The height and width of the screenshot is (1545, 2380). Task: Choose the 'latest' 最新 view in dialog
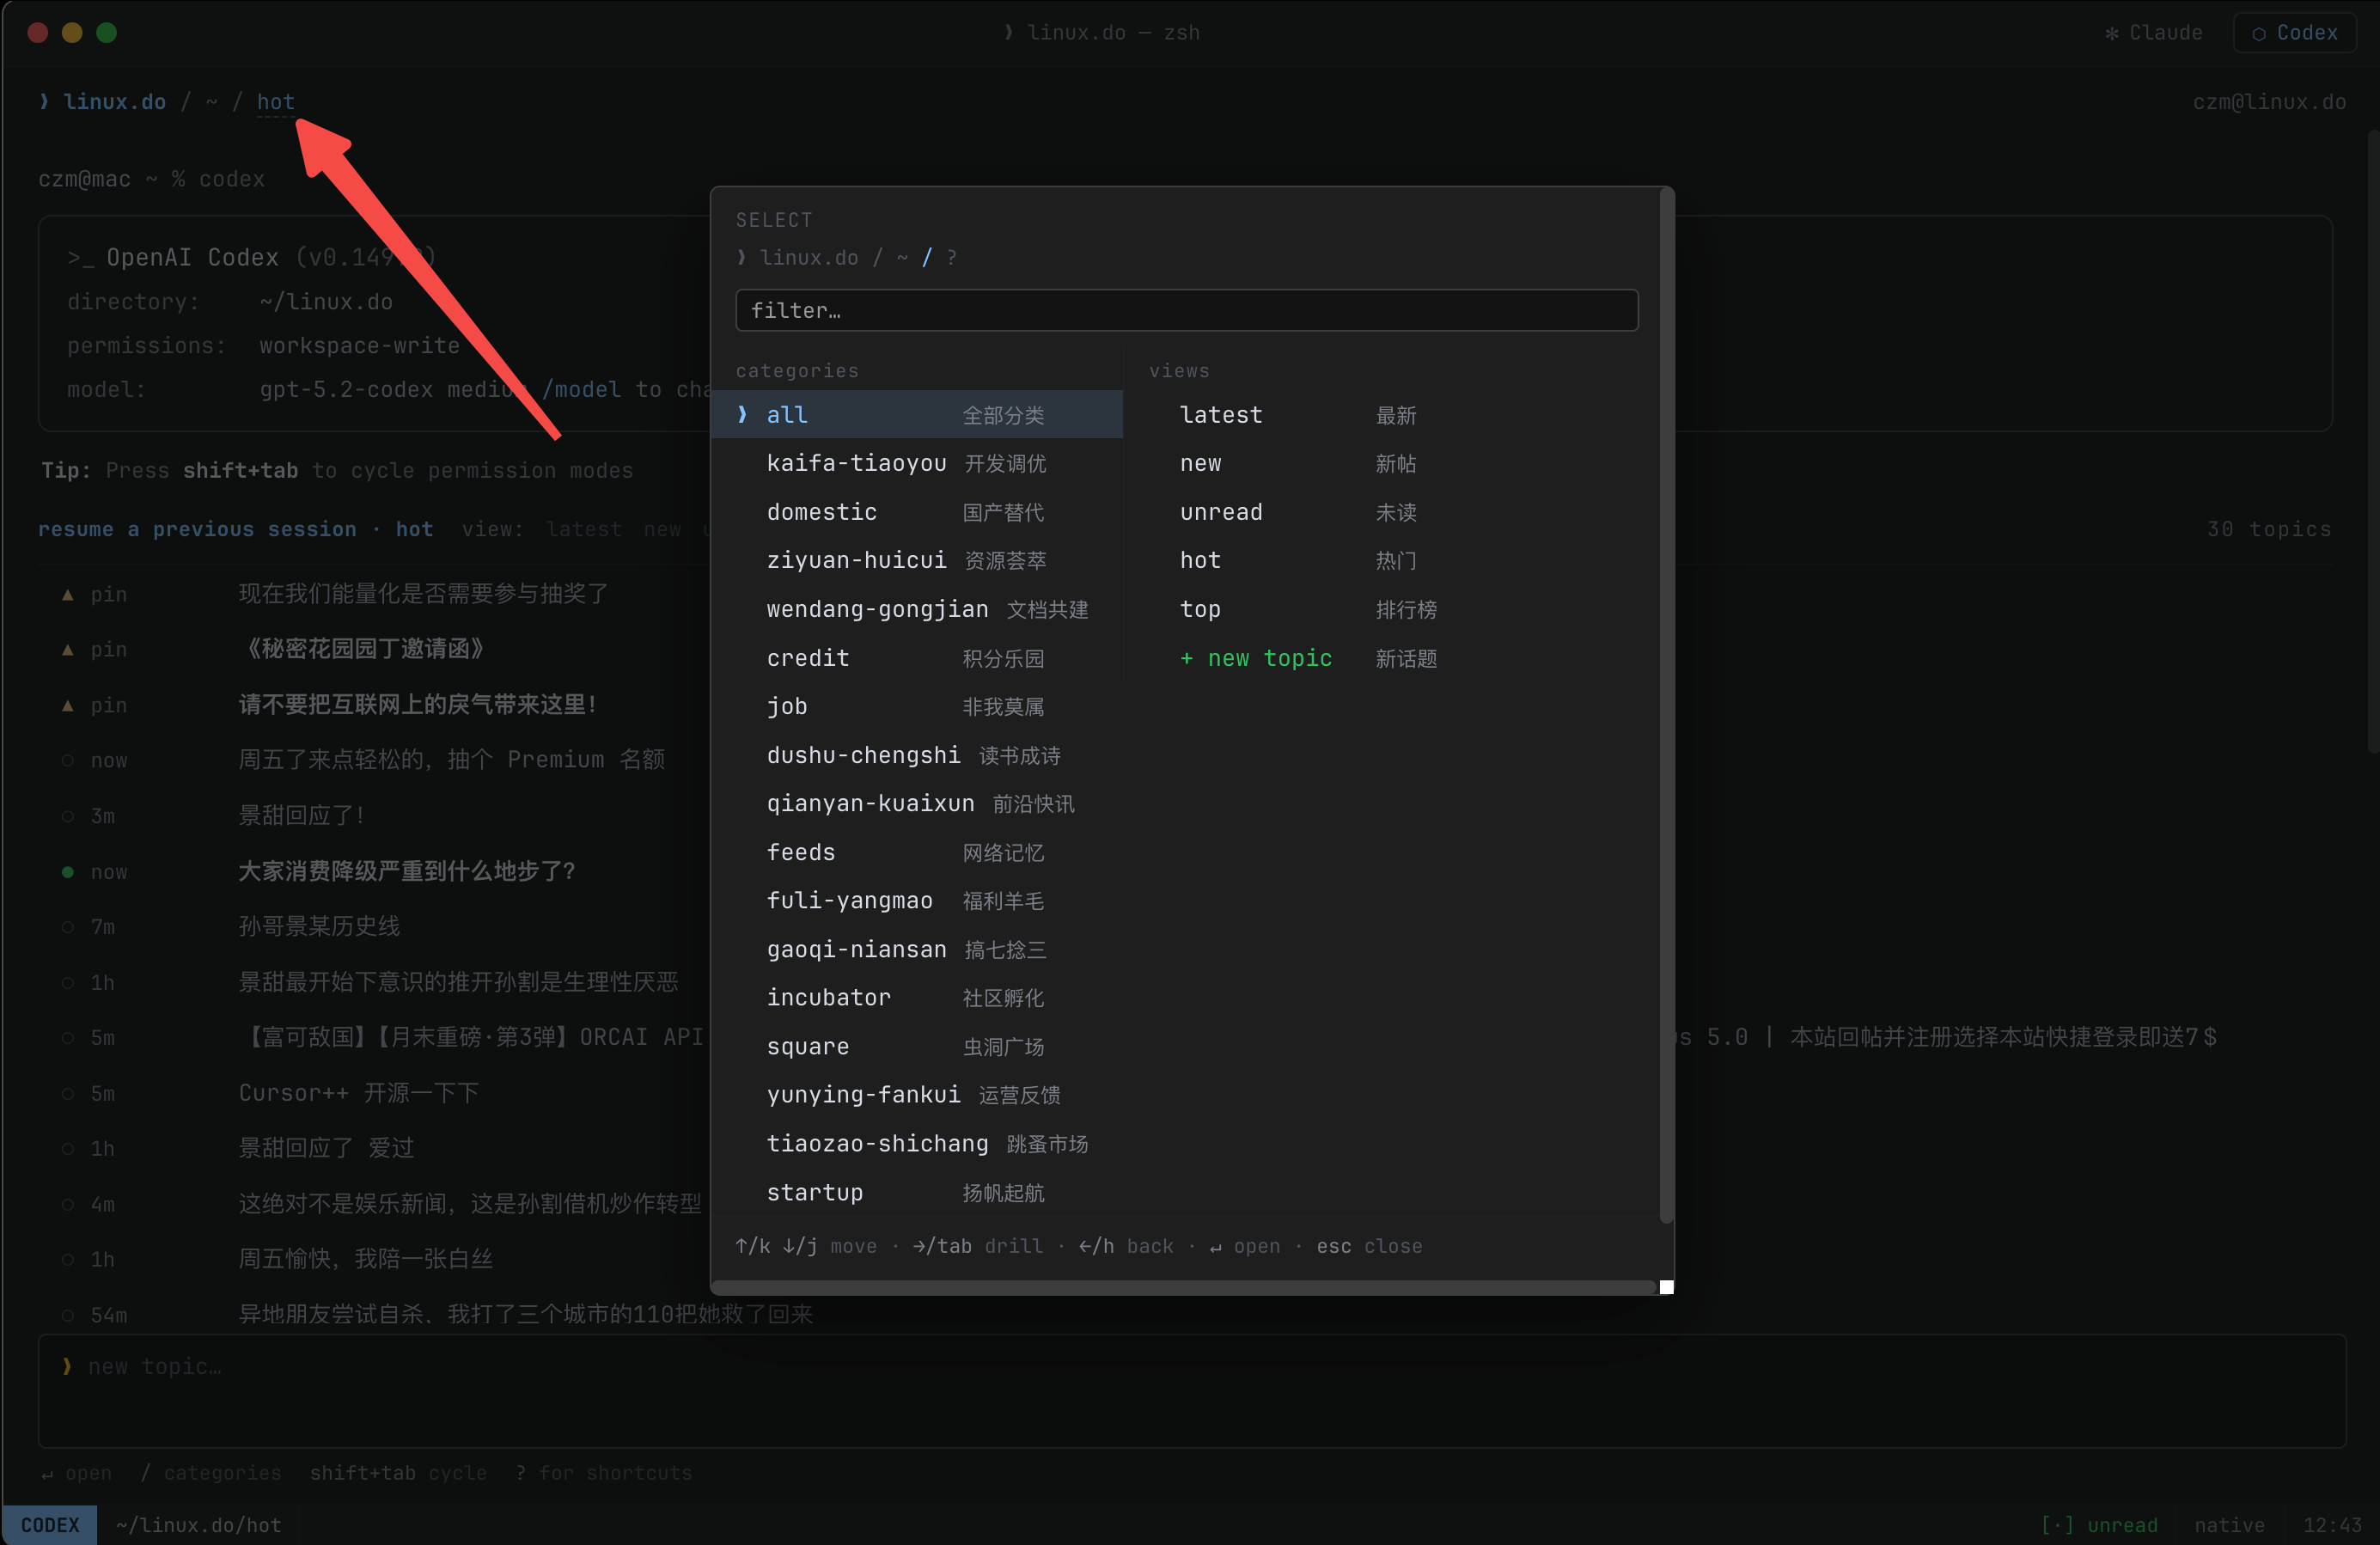tap(1390, 414)
